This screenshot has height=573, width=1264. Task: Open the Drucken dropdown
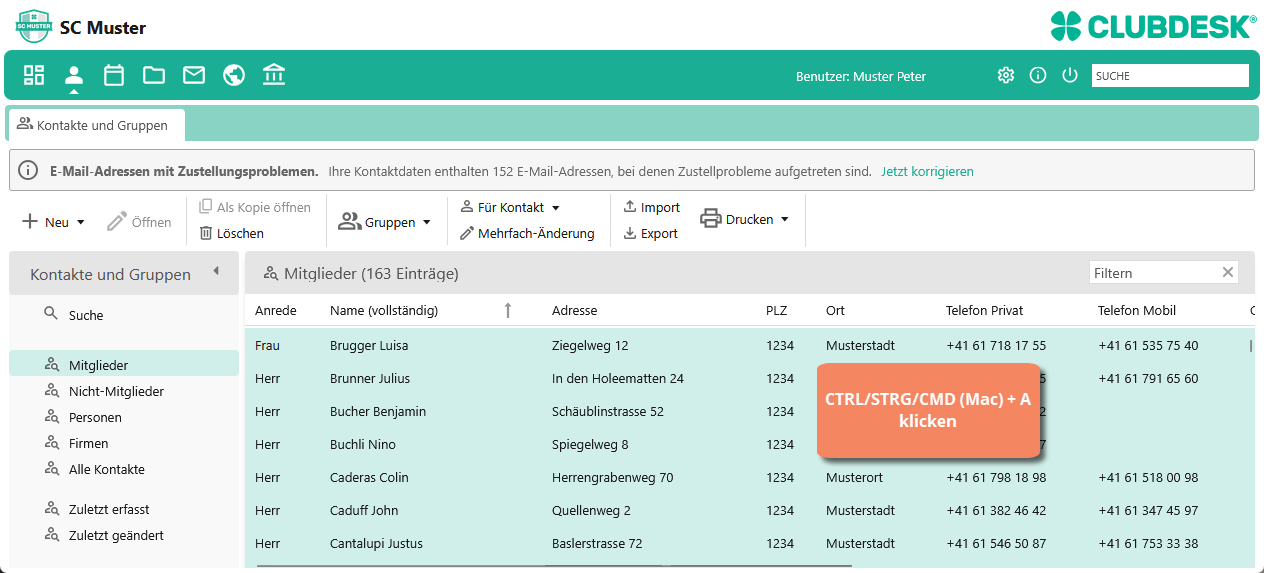(x=745, y=219)
